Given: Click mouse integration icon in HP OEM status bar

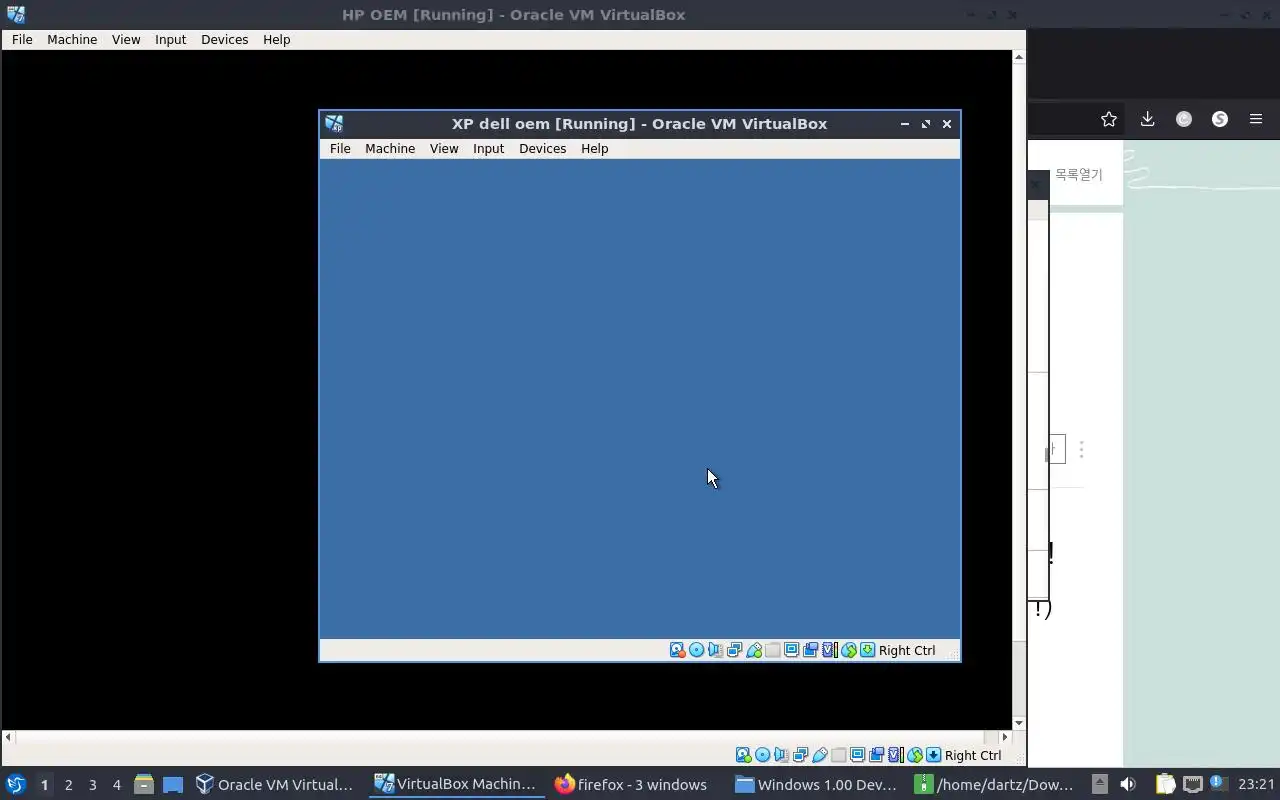Looking at the screenshot, I should tap(914, 755).
